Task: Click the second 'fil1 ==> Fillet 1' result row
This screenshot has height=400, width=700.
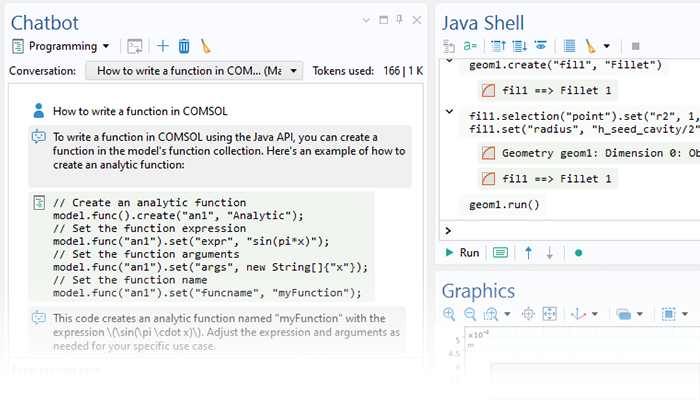Action: (x=548, y=179)
